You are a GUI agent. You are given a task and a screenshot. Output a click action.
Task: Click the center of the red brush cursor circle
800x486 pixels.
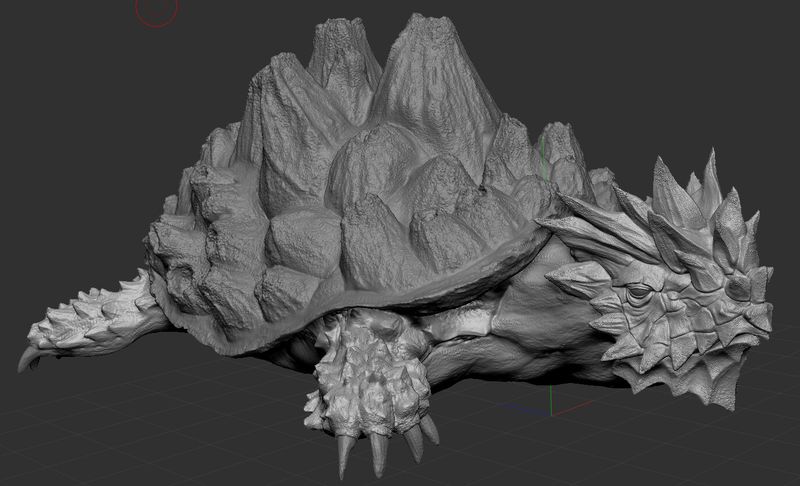[x=155, y=8]
